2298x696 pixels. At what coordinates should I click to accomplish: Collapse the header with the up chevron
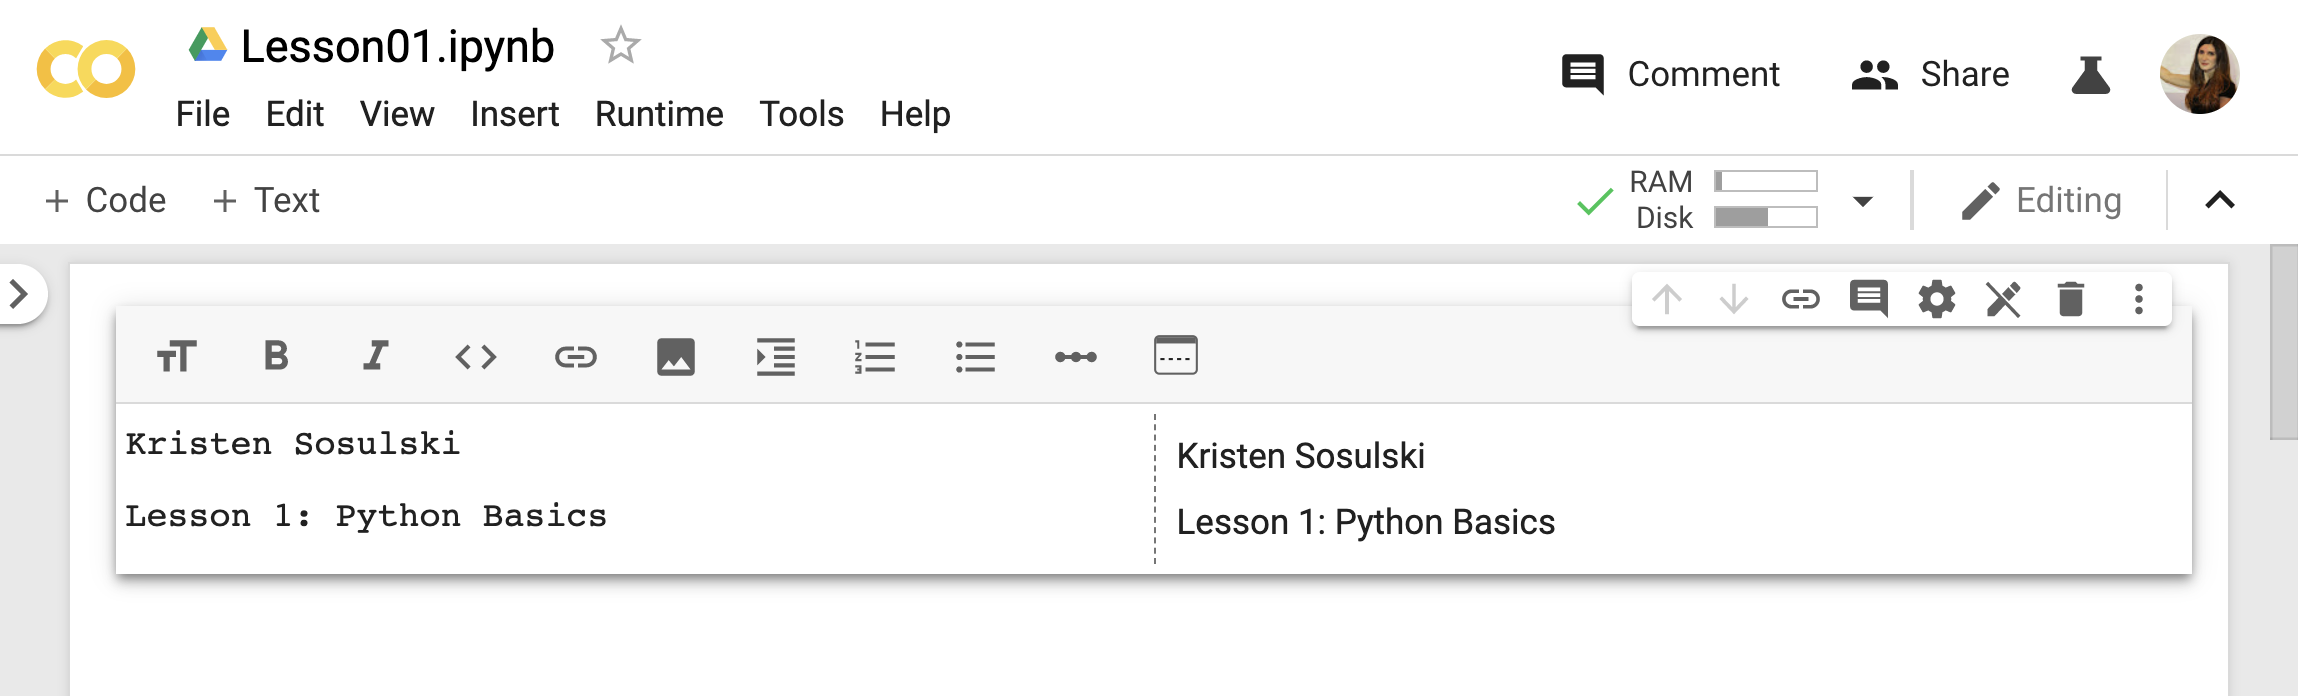pos(2220,201)
